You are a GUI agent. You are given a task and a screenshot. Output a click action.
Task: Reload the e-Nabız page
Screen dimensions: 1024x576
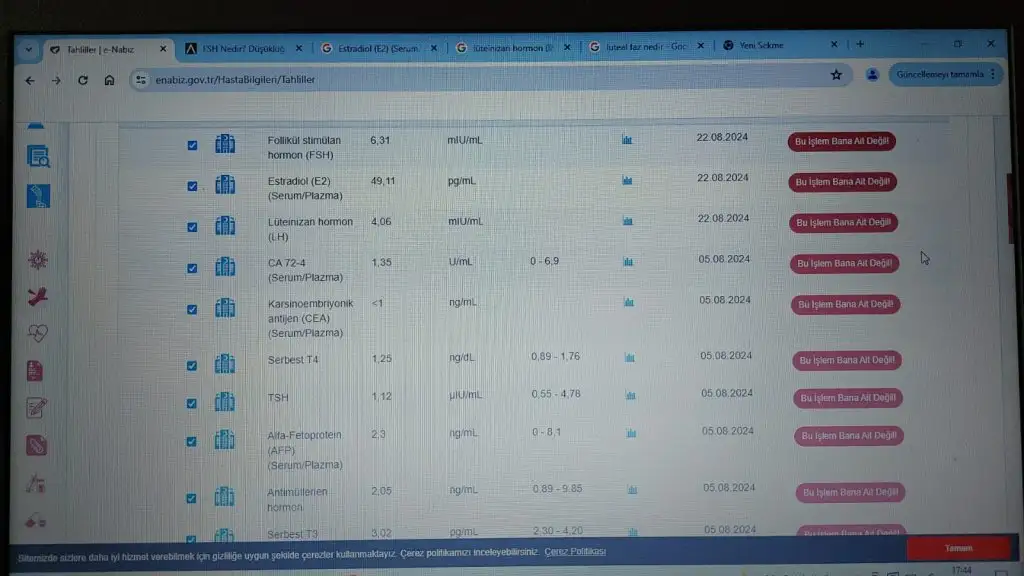click(x=83, y=80)
